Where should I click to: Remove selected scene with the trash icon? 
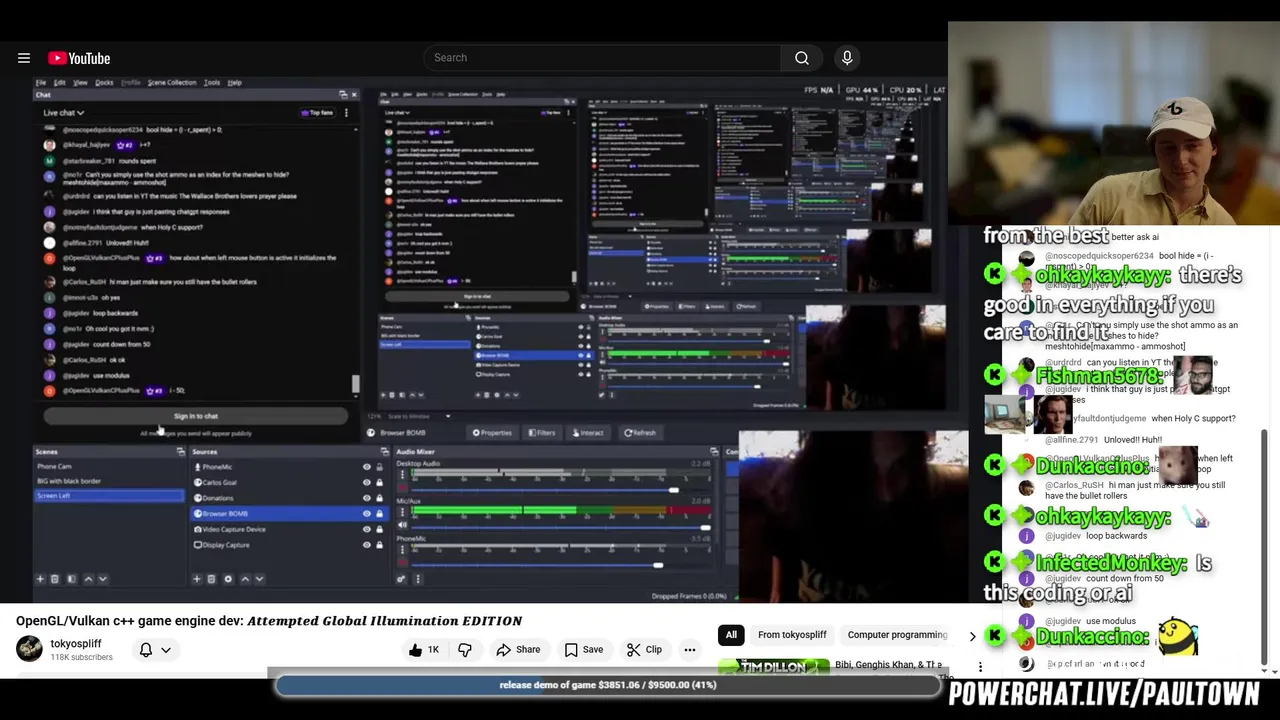[55, 579]
